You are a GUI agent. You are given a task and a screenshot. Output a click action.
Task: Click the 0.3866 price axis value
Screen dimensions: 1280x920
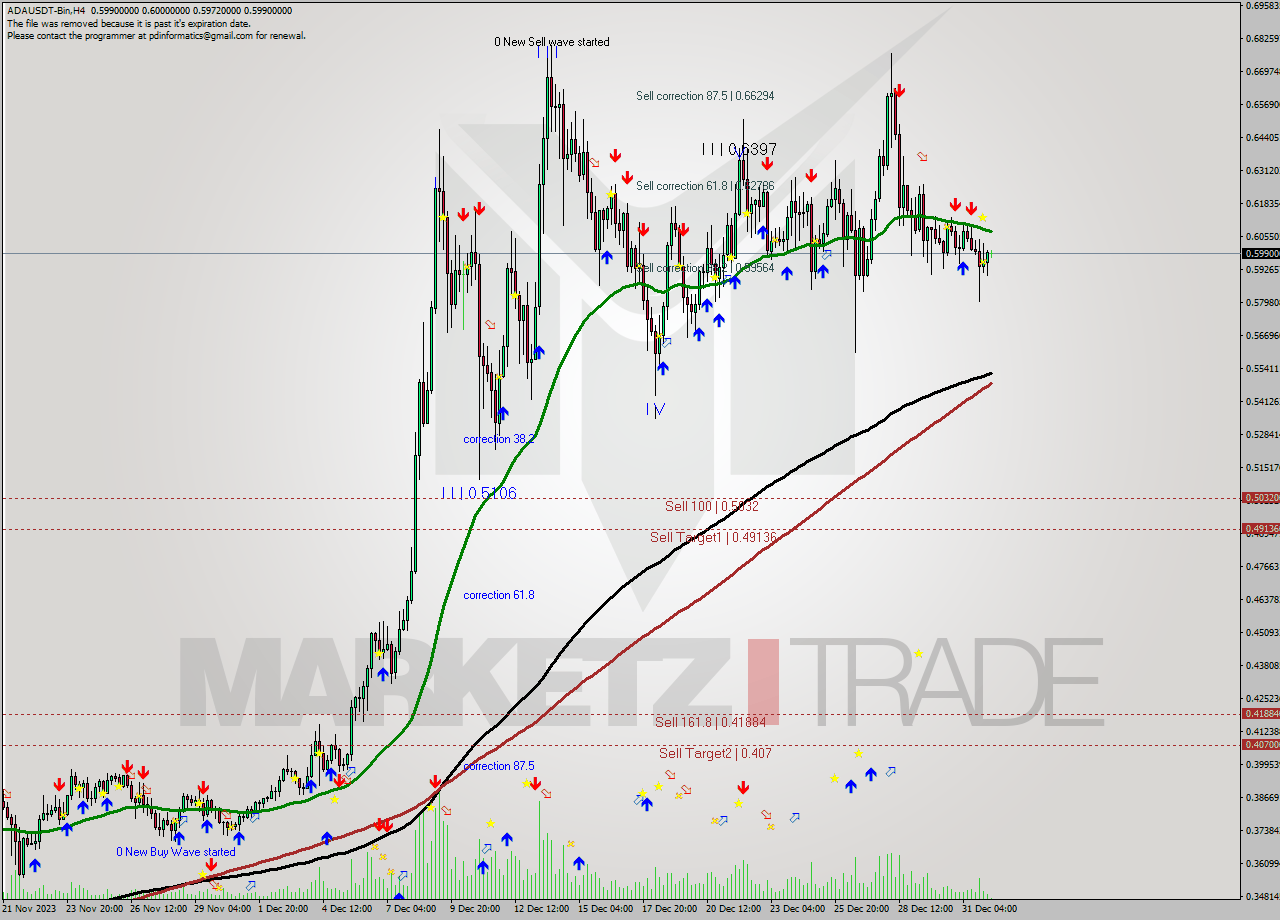coord(1263,797)
